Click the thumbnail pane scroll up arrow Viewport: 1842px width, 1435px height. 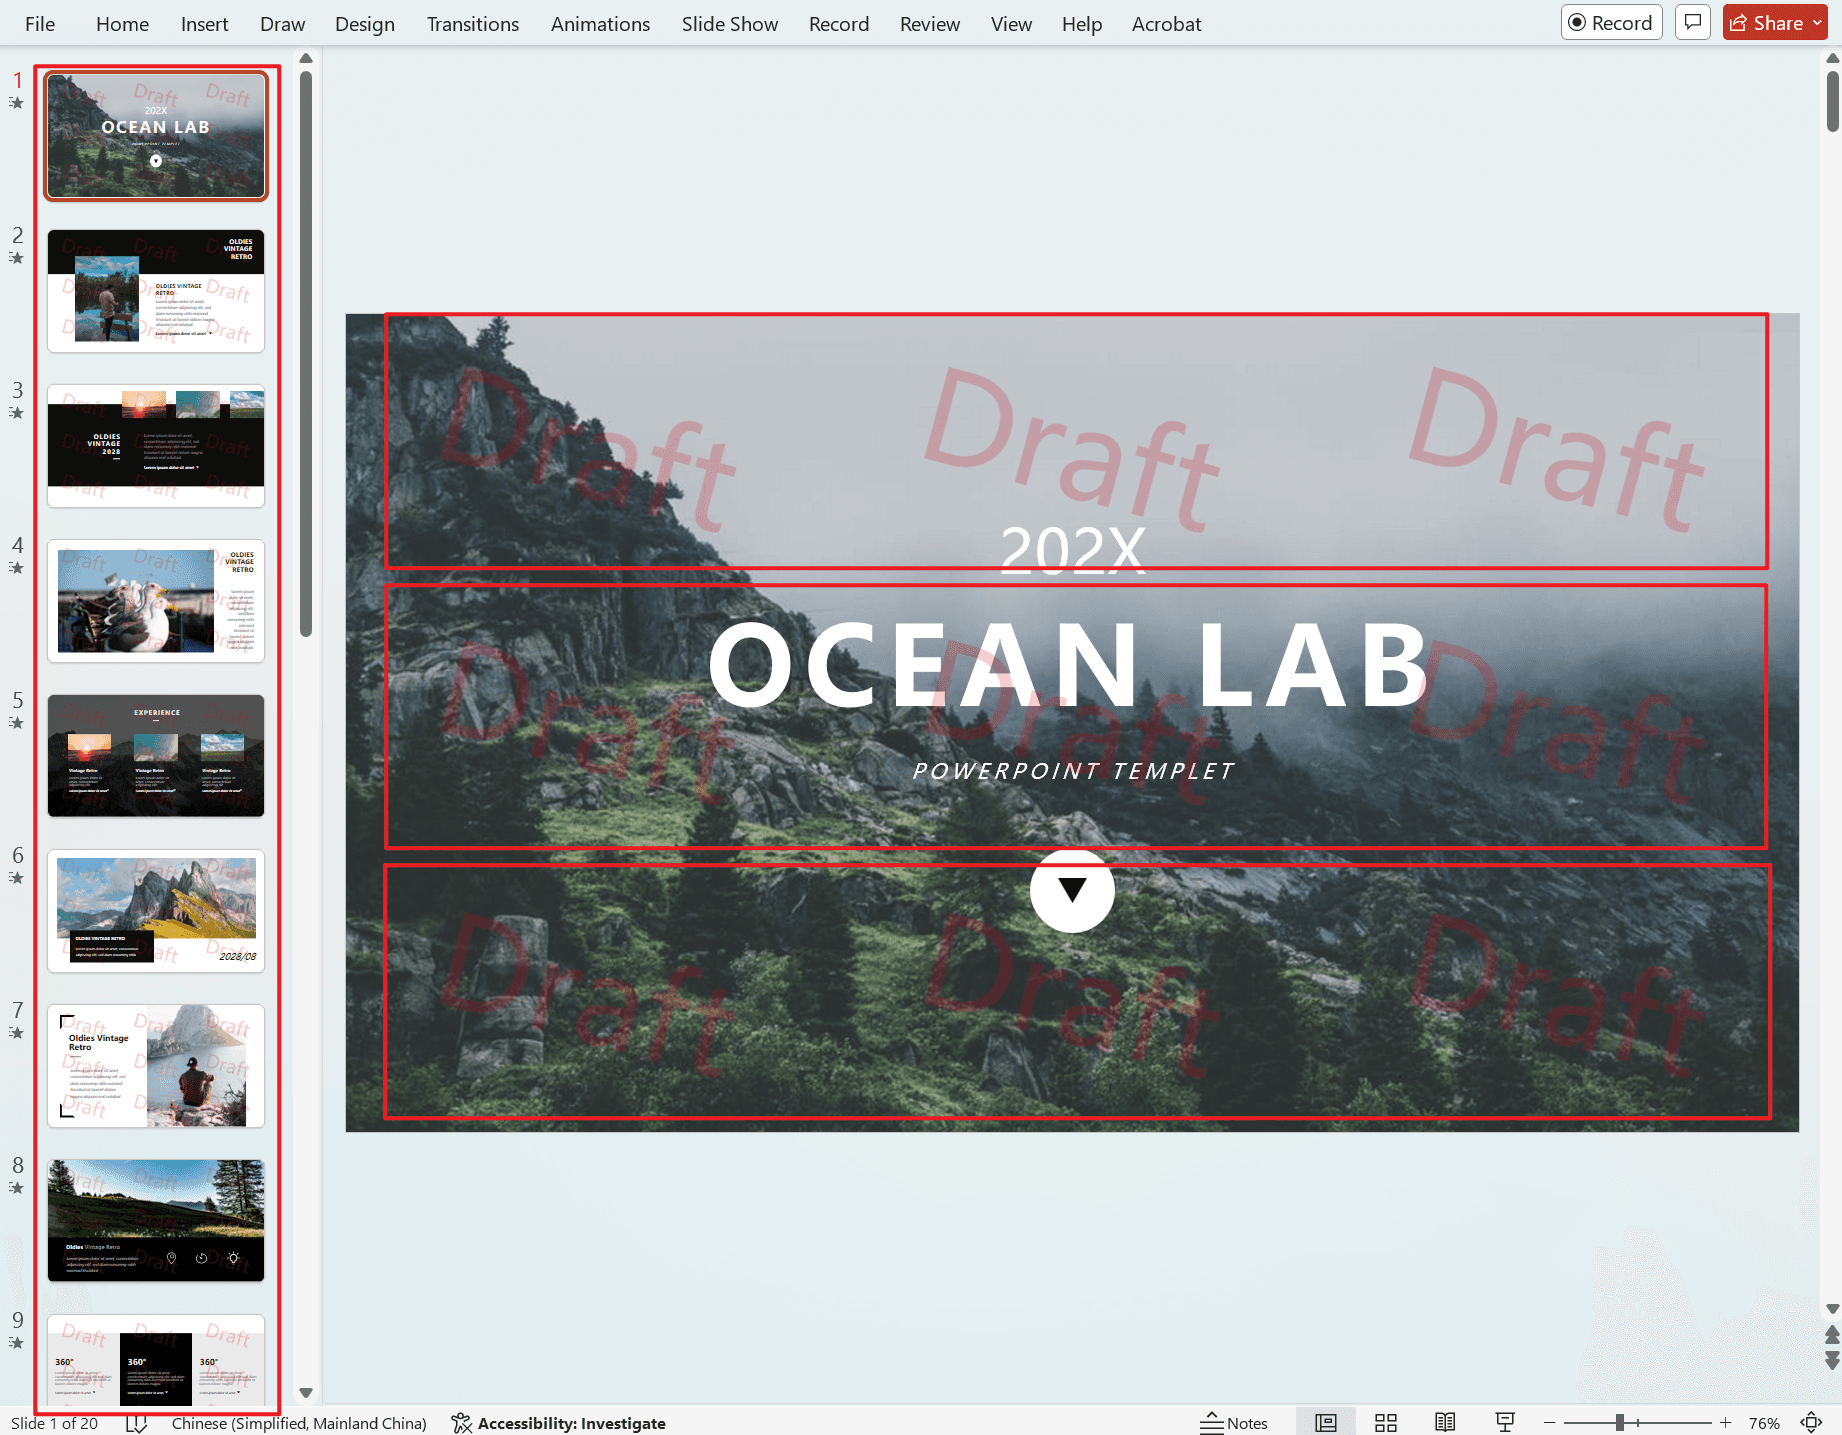pyautogui.click(x=306, y=58)
